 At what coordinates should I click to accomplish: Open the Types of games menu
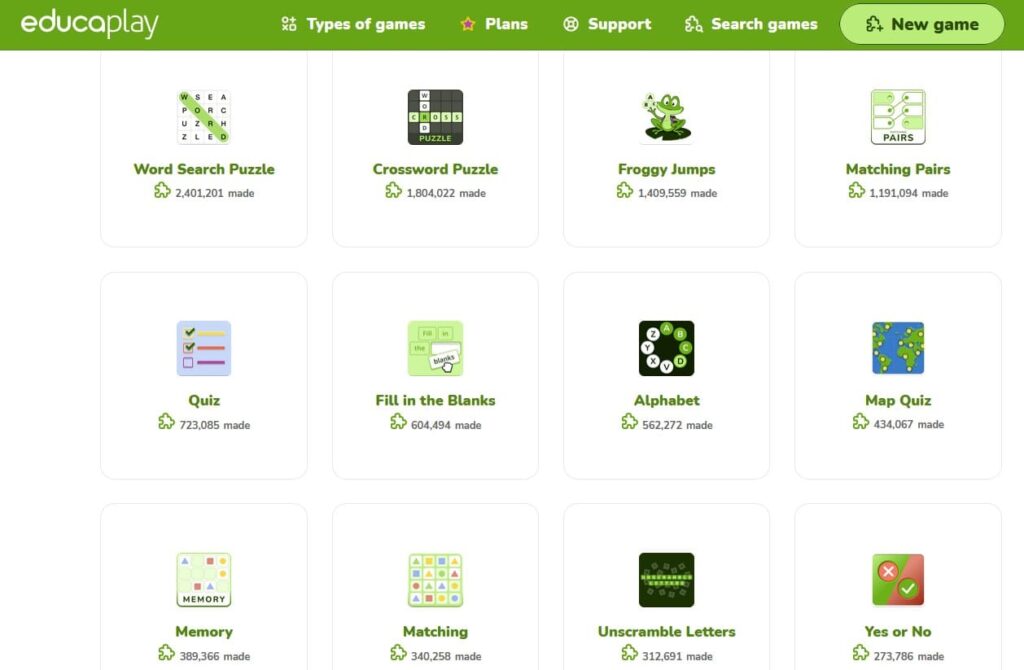click(353, 24)
